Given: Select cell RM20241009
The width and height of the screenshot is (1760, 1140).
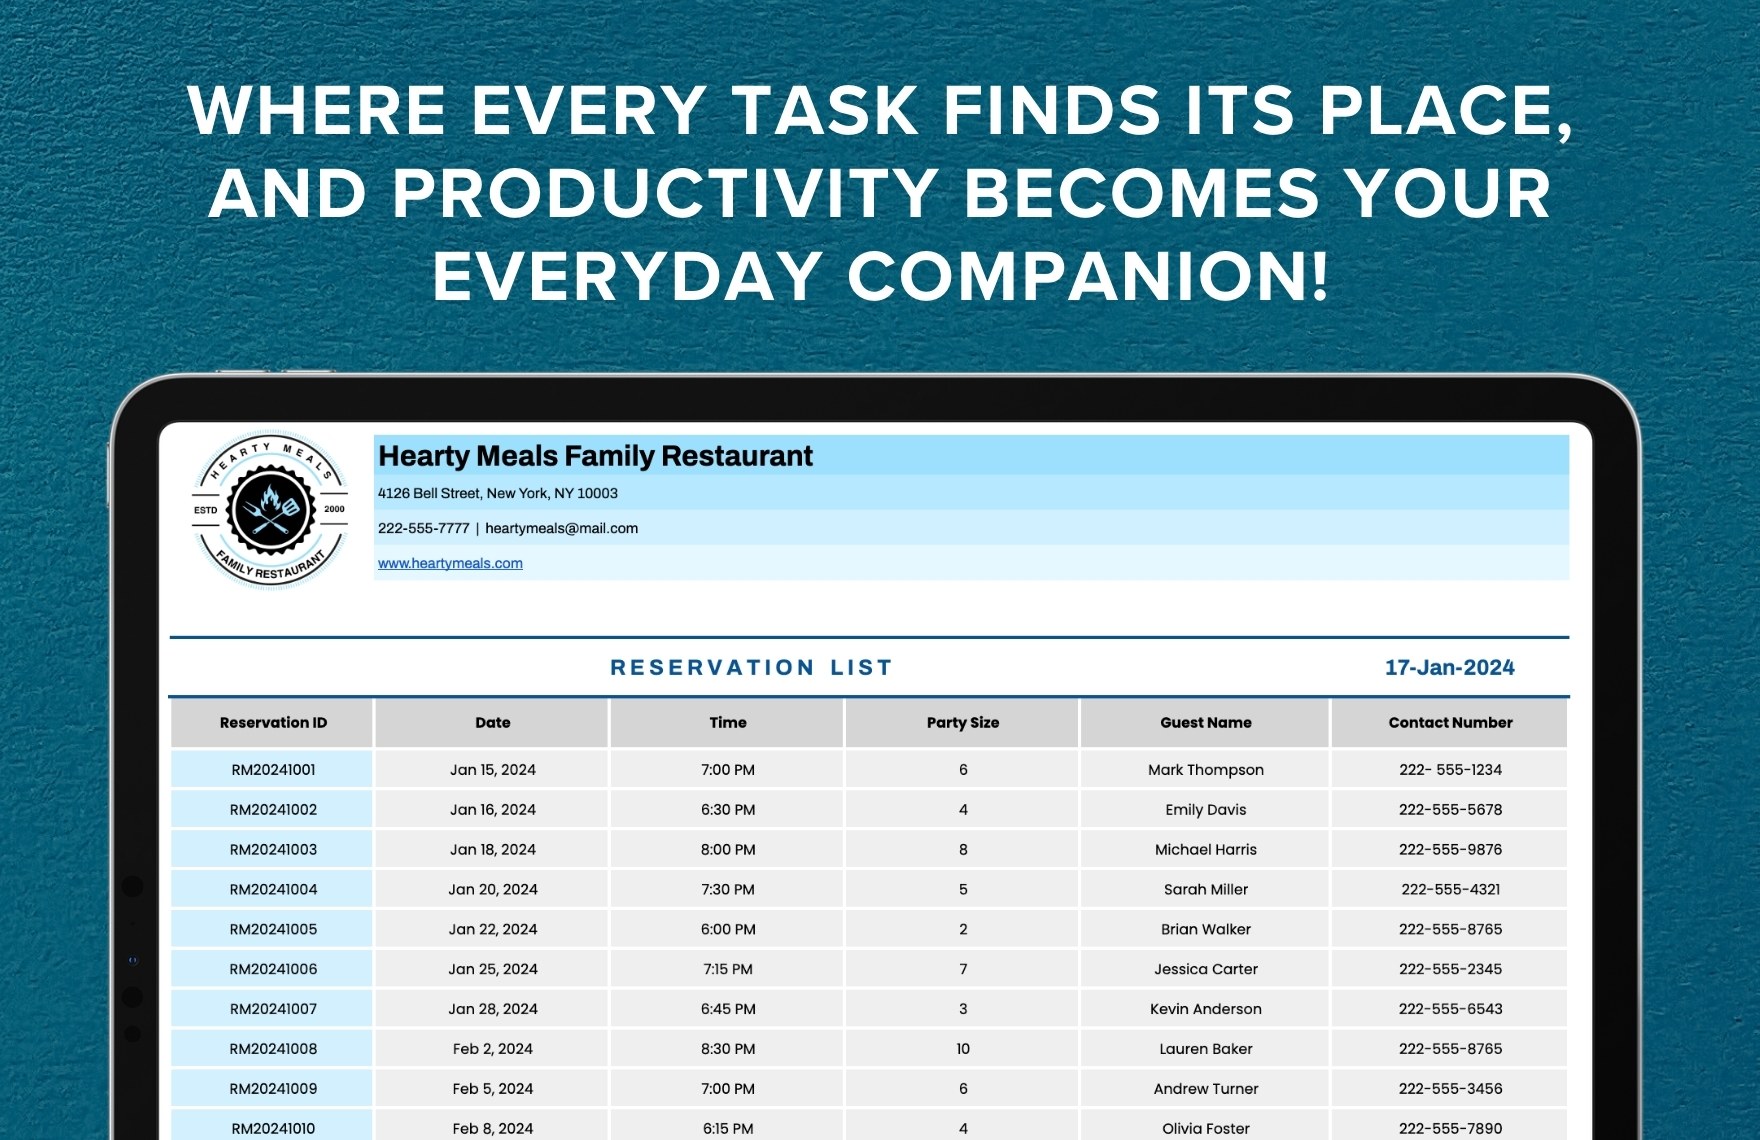Looking at the screenshot, I should point(273,1089).
